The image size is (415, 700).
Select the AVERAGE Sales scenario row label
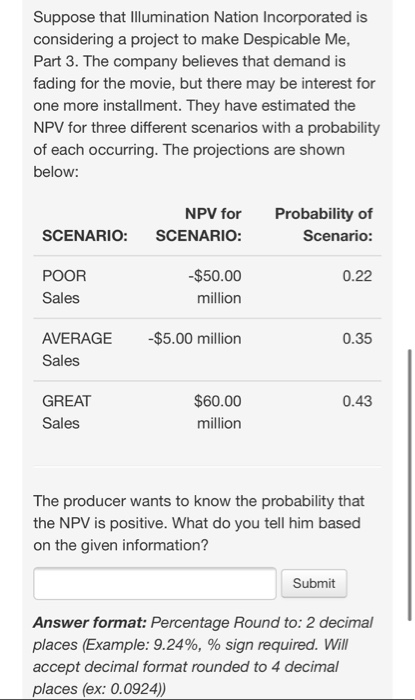coord(77,349)
